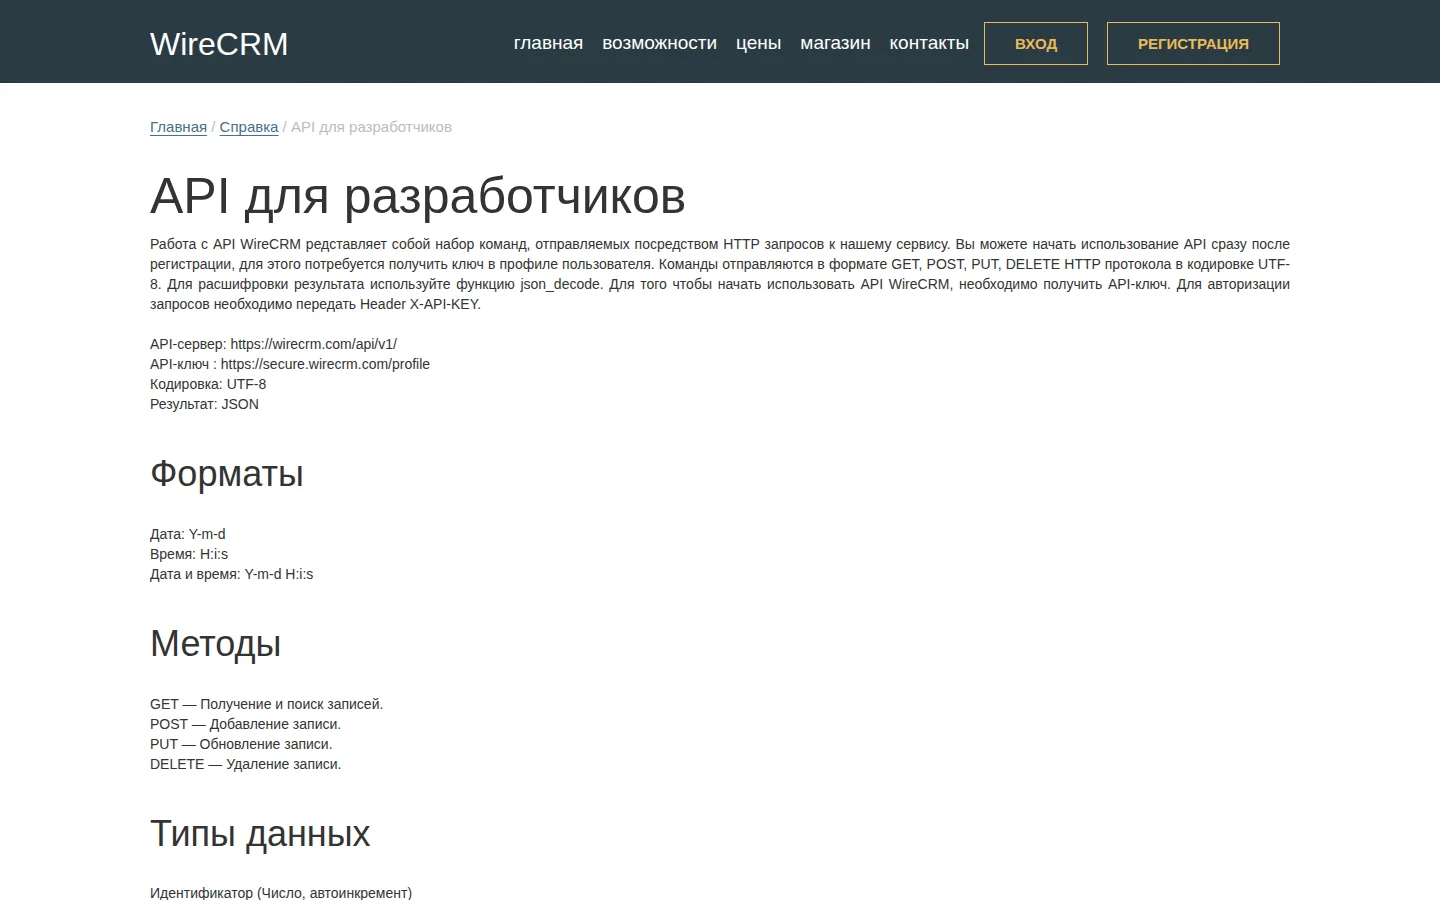1440x900 pixels.
Task: Click the 'Время: H:i:s' line
Action: (x=189, y=554)
